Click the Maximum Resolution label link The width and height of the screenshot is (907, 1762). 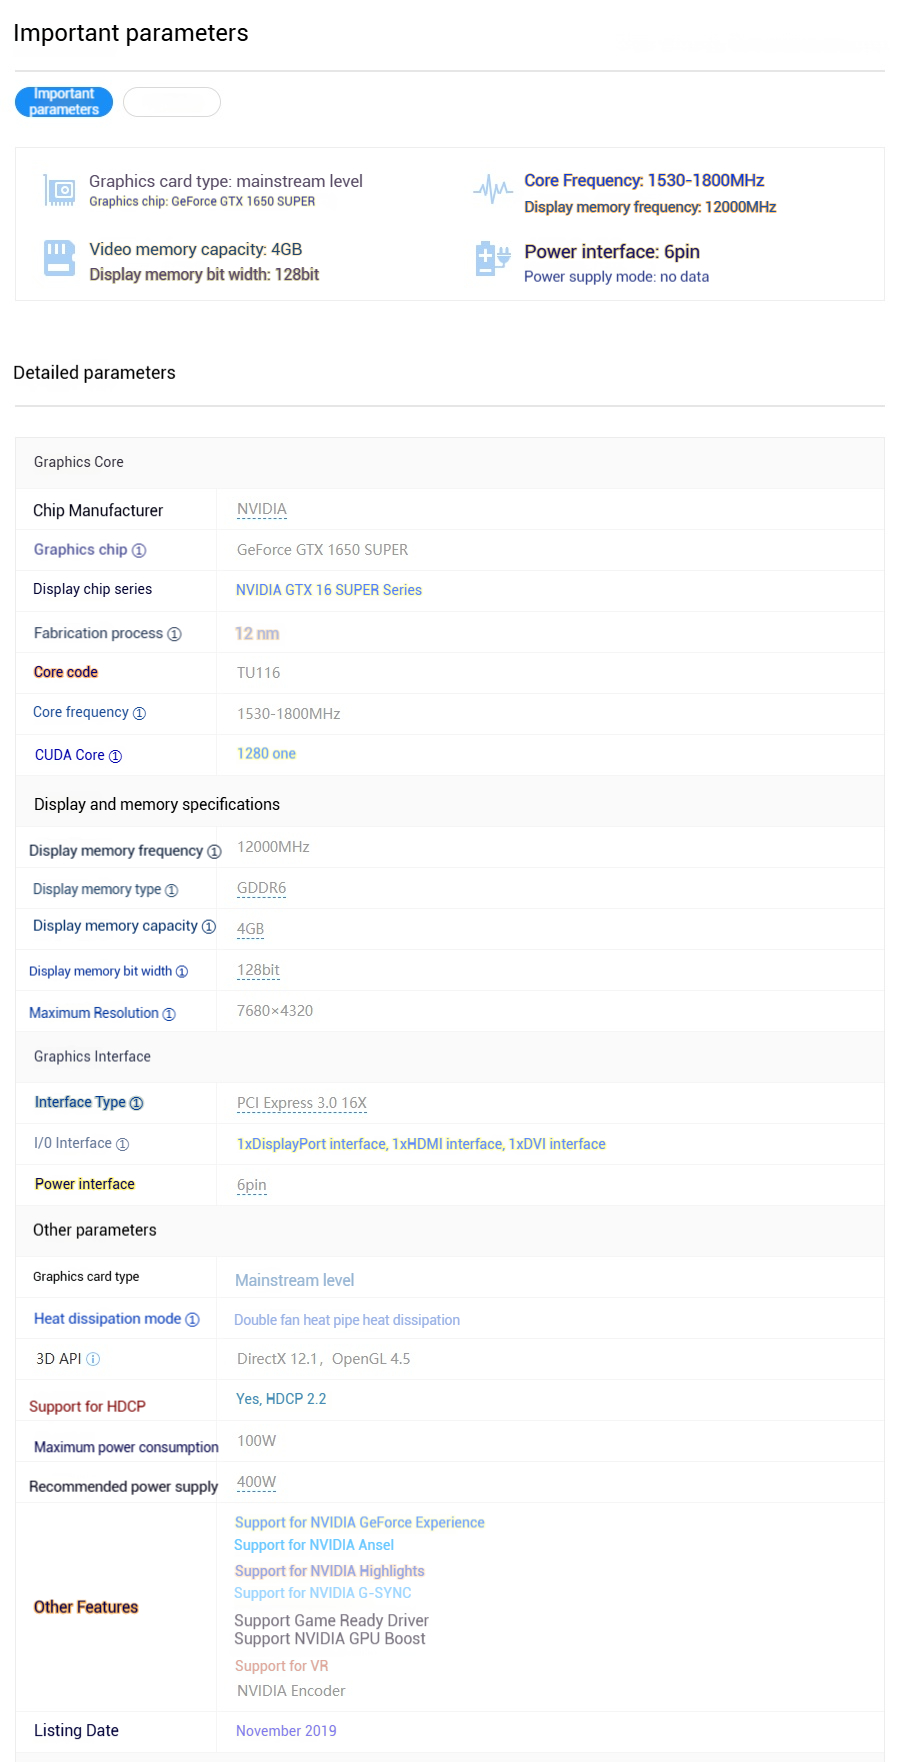[x=94, y=1013]
